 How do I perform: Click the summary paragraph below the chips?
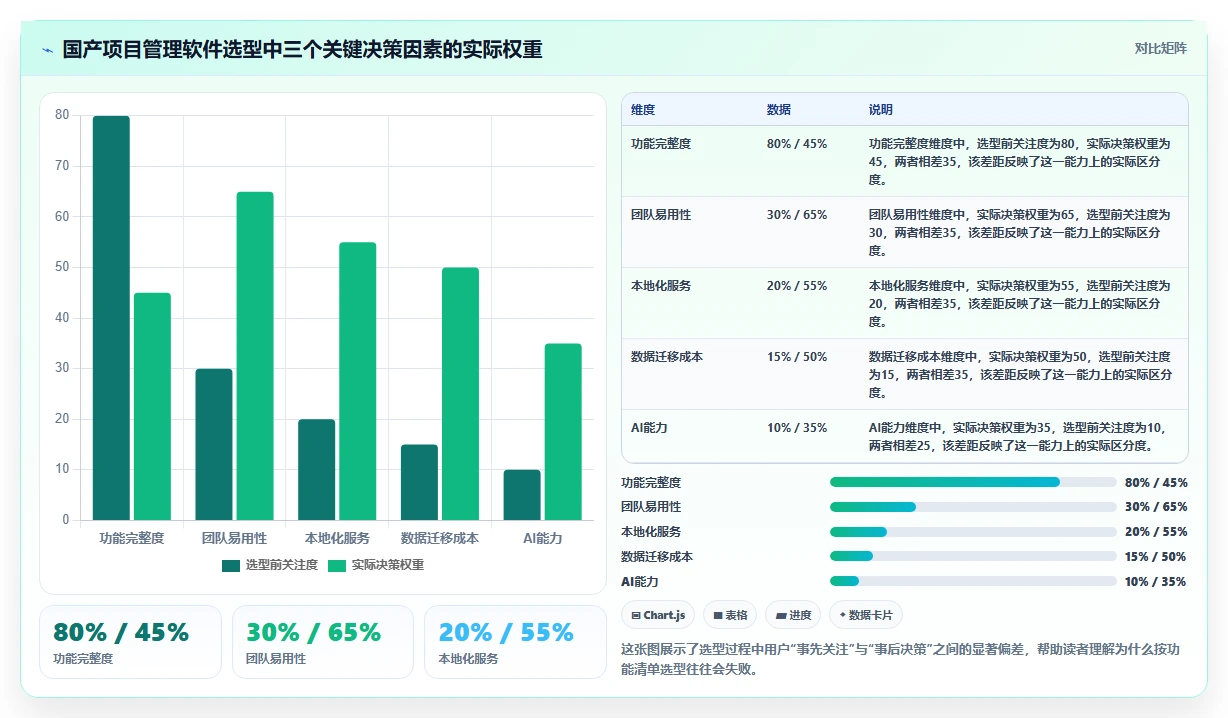tap(901, 659)
